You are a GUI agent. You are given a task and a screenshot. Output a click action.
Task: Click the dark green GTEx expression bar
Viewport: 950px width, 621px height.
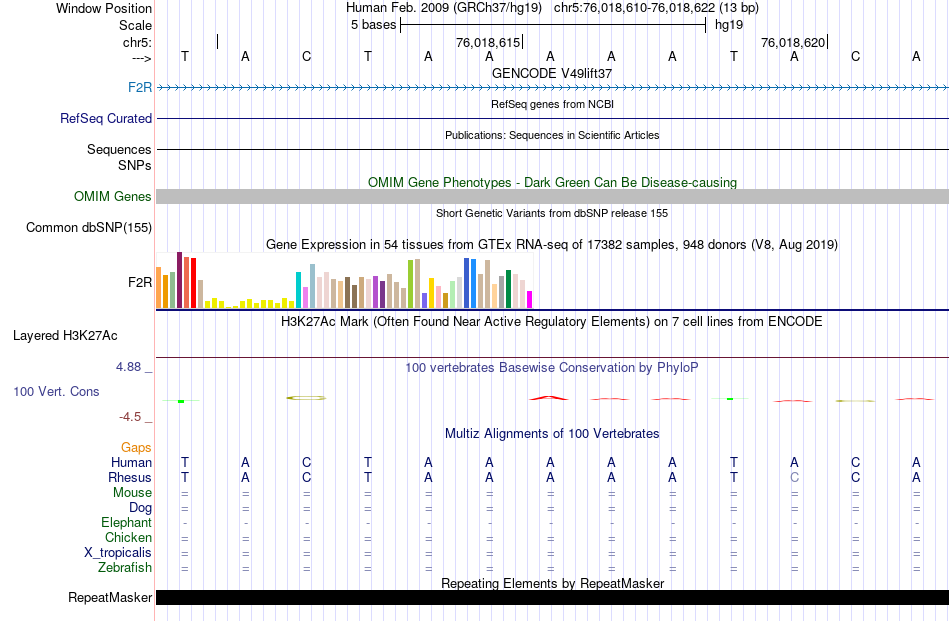click(x=508, y=289)
